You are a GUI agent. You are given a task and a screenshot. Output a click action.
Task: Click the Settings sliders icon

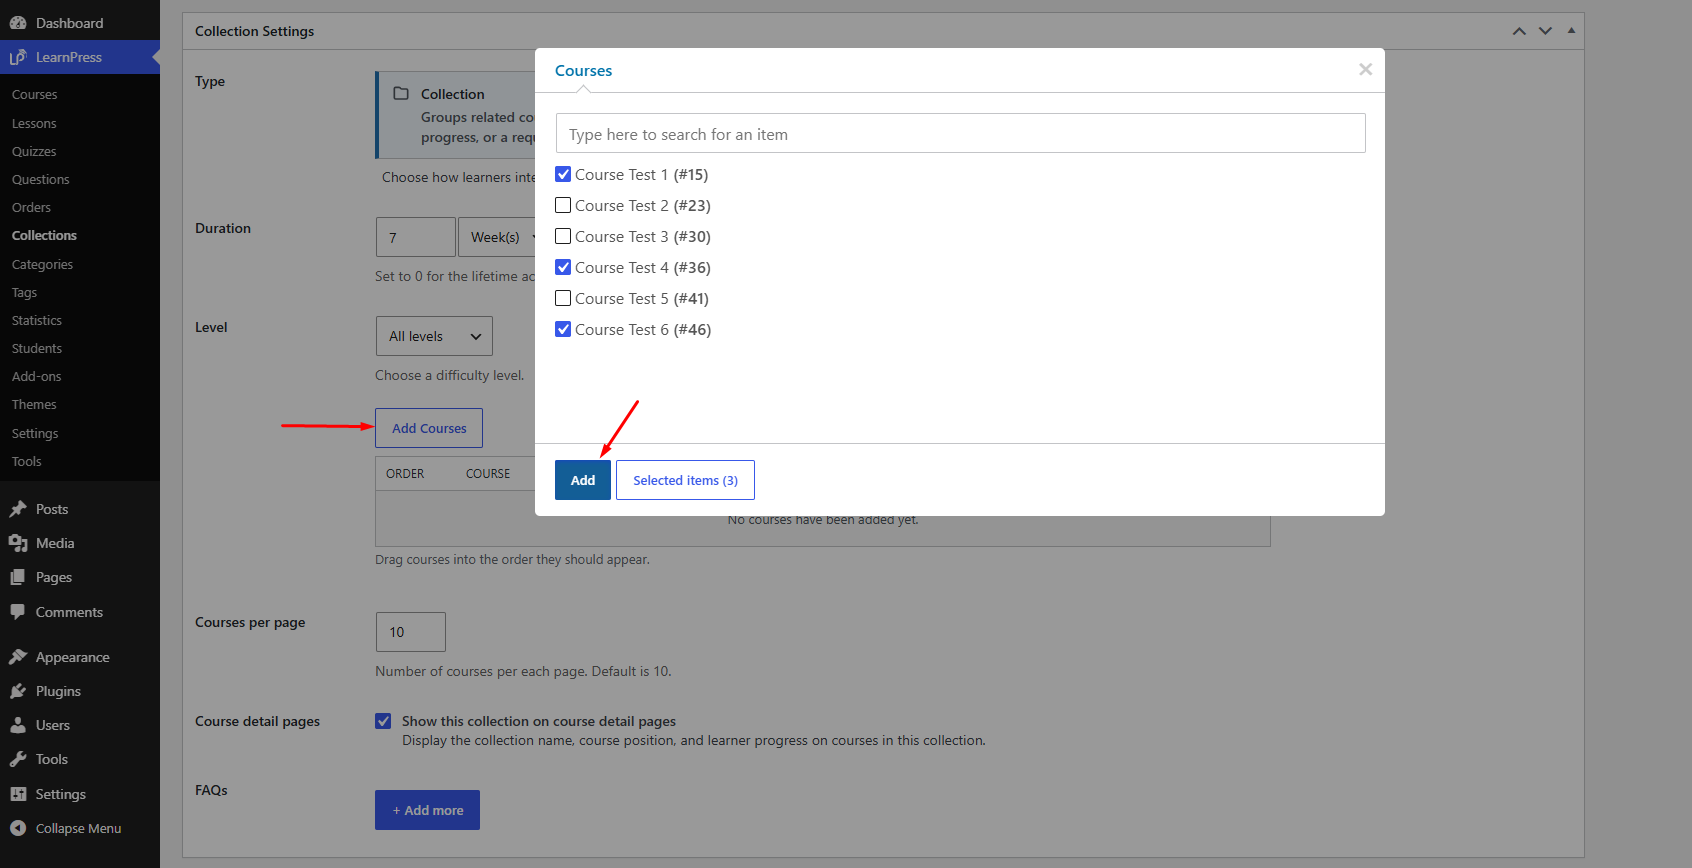pos(18,794)
